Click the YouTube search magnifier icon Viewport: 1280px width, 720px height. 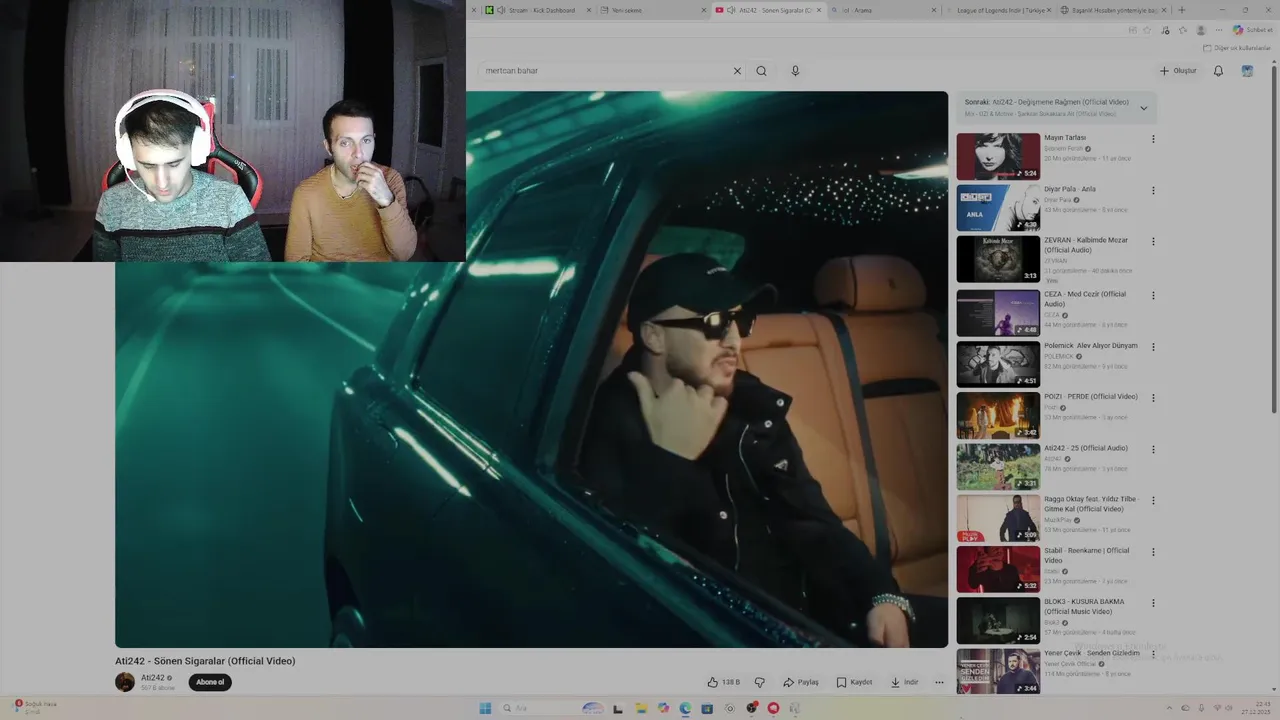[x=761, y=71]
